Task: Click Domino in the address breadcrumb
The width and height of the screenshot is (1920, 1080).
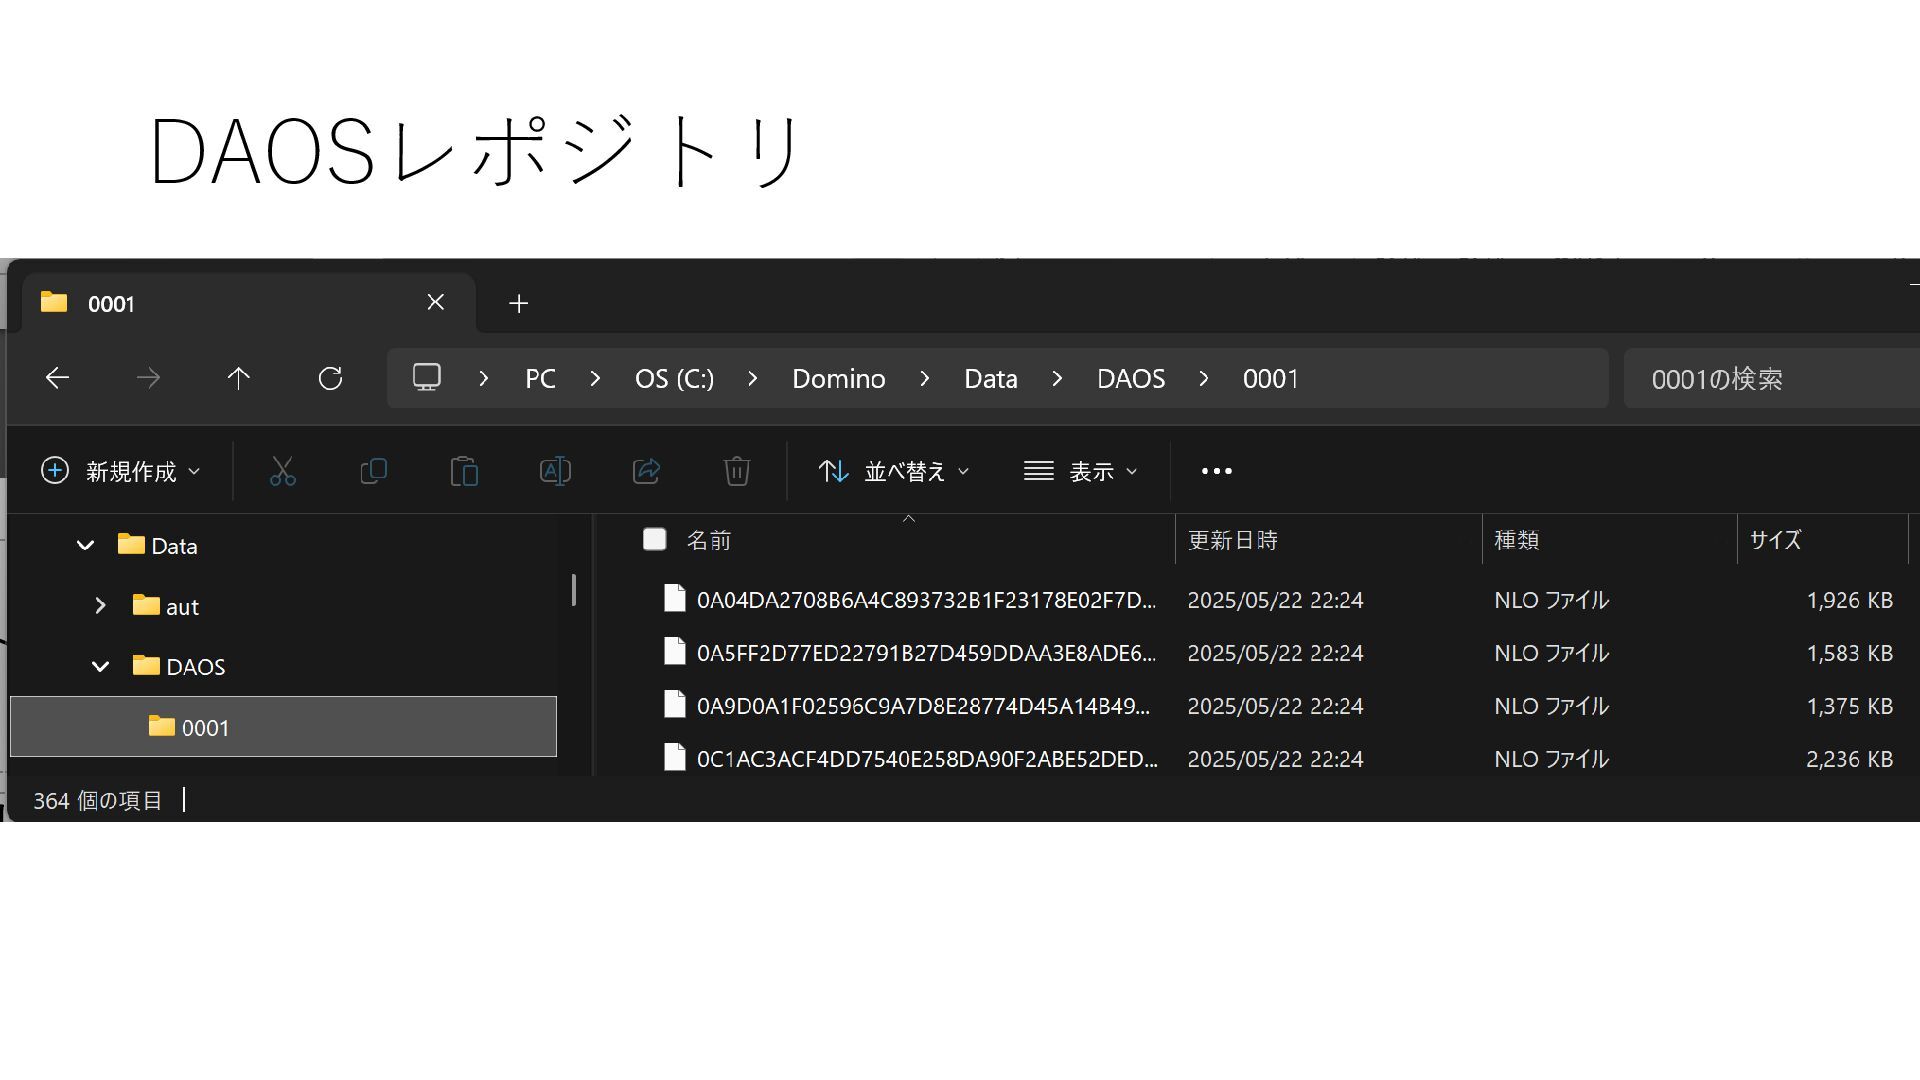Action: point(838,379)
